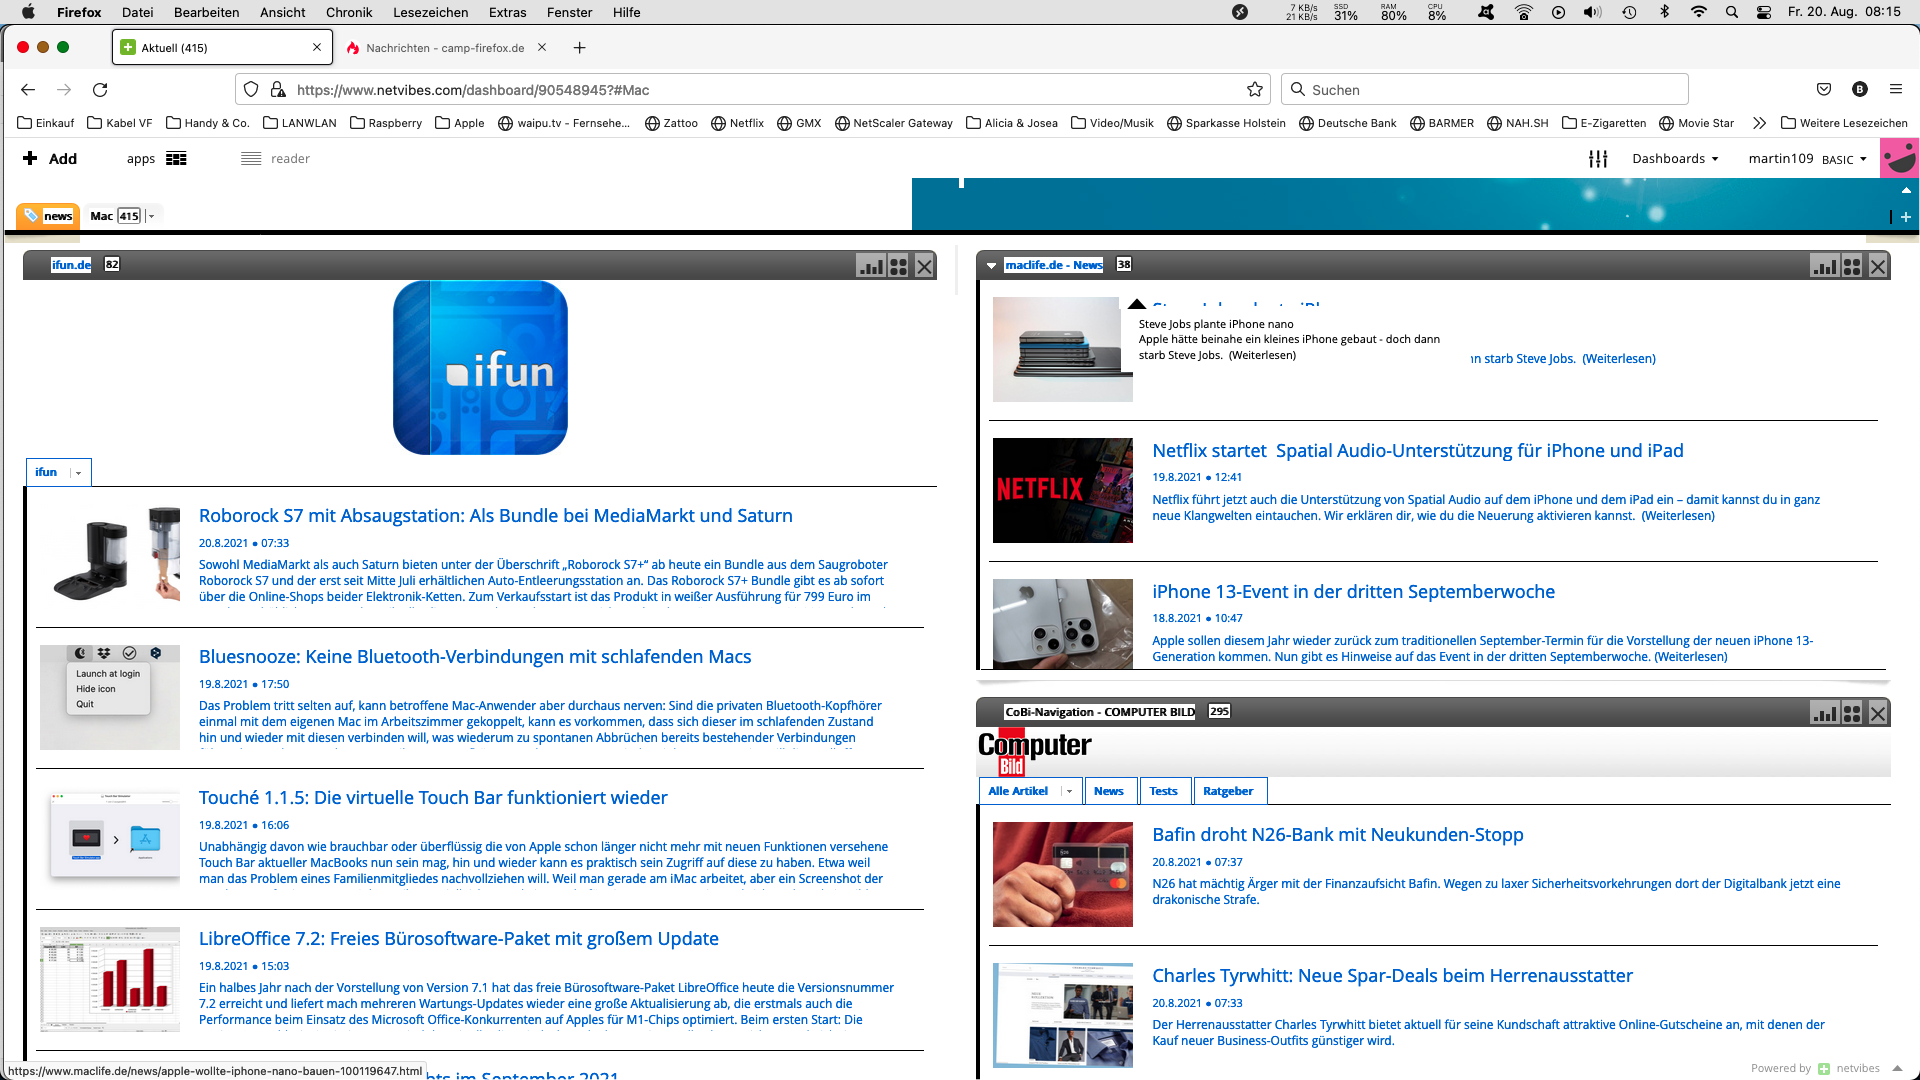This screenshot has height=1080, width=1920.
Task: Open Pocket save icon in toolbar
Action: (1824, 90)
